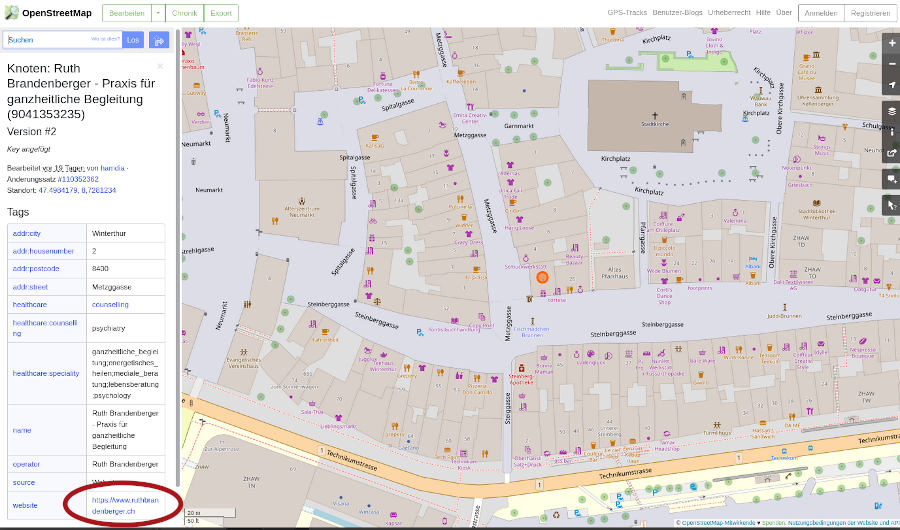Select the '8400' postcode value
The width and height of the screenshot is (900, 530).
click(x=100, y=268)
